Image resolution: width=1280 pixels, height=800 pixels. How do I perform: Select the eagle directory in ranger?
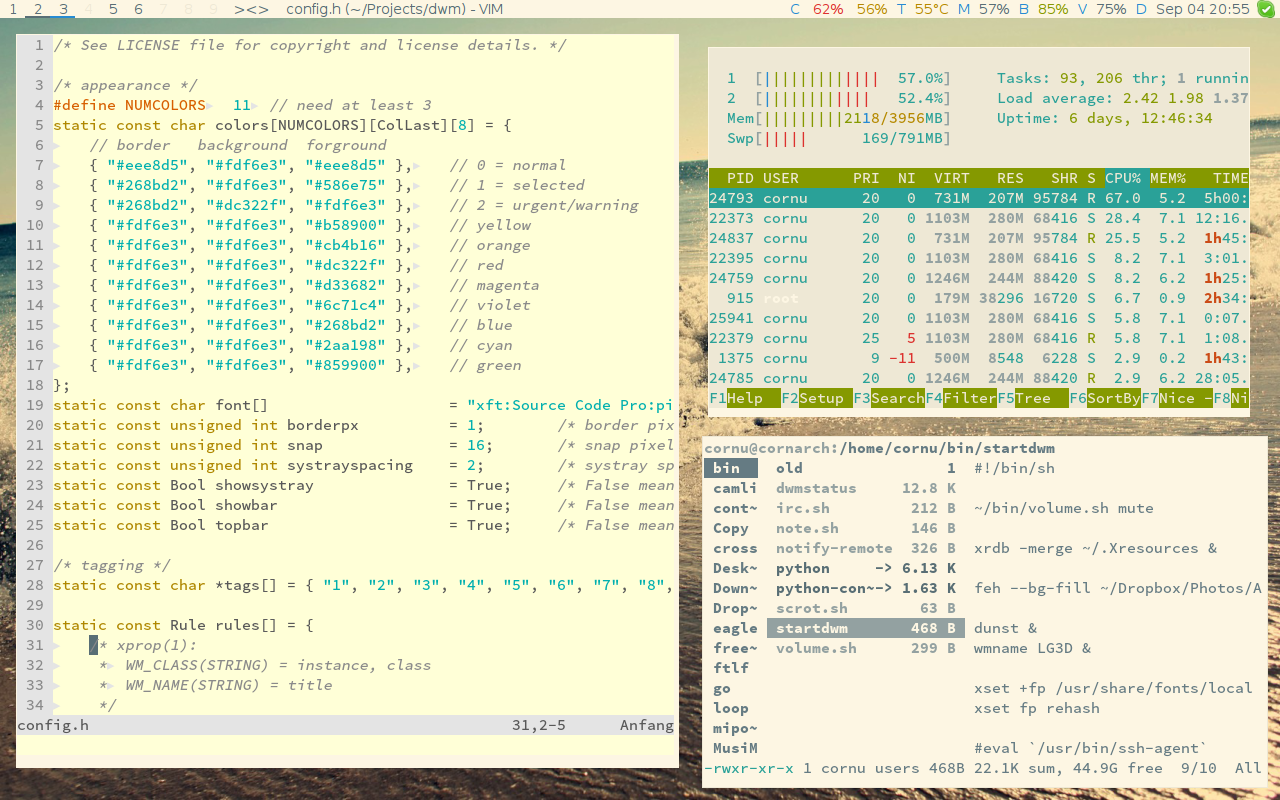tap(735, 628)
